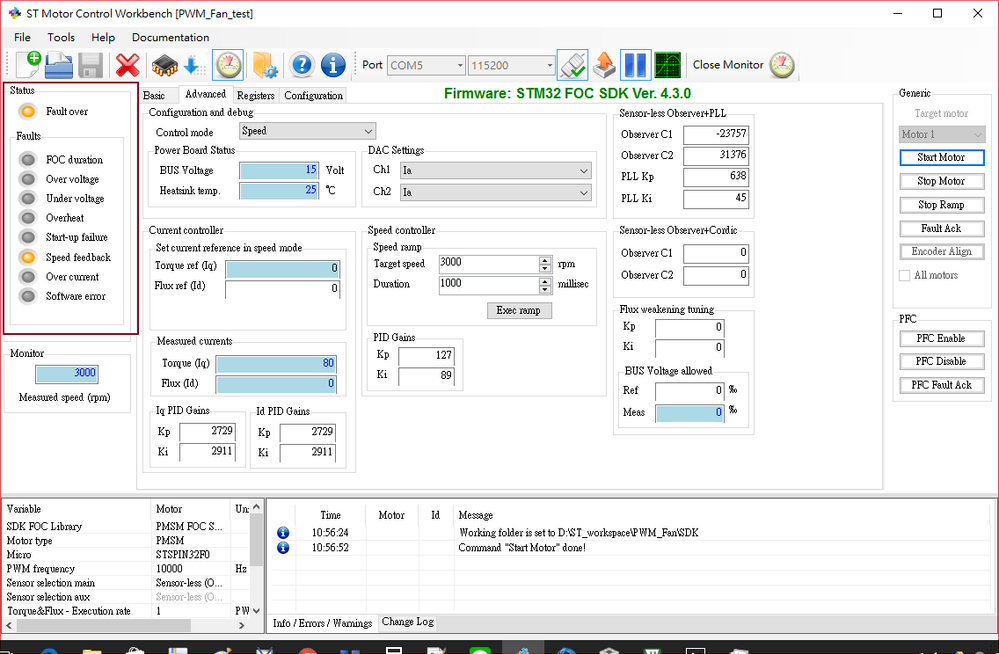Select the 'PWM frequency' variable row
The image size is (999, 654).
click(127, 569)
